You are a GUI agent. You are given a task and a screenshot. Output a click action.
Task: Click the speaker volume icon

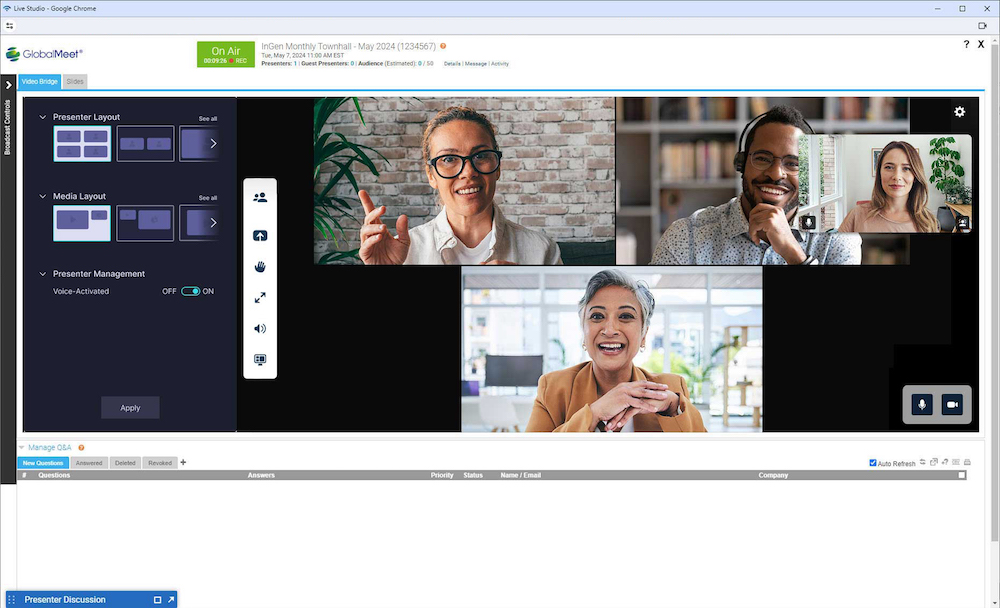coord(260,328)
